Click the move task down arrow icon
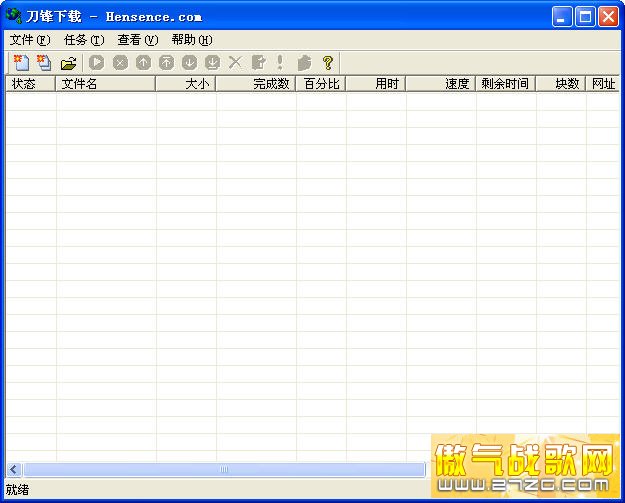 click(x=189, y=63)
